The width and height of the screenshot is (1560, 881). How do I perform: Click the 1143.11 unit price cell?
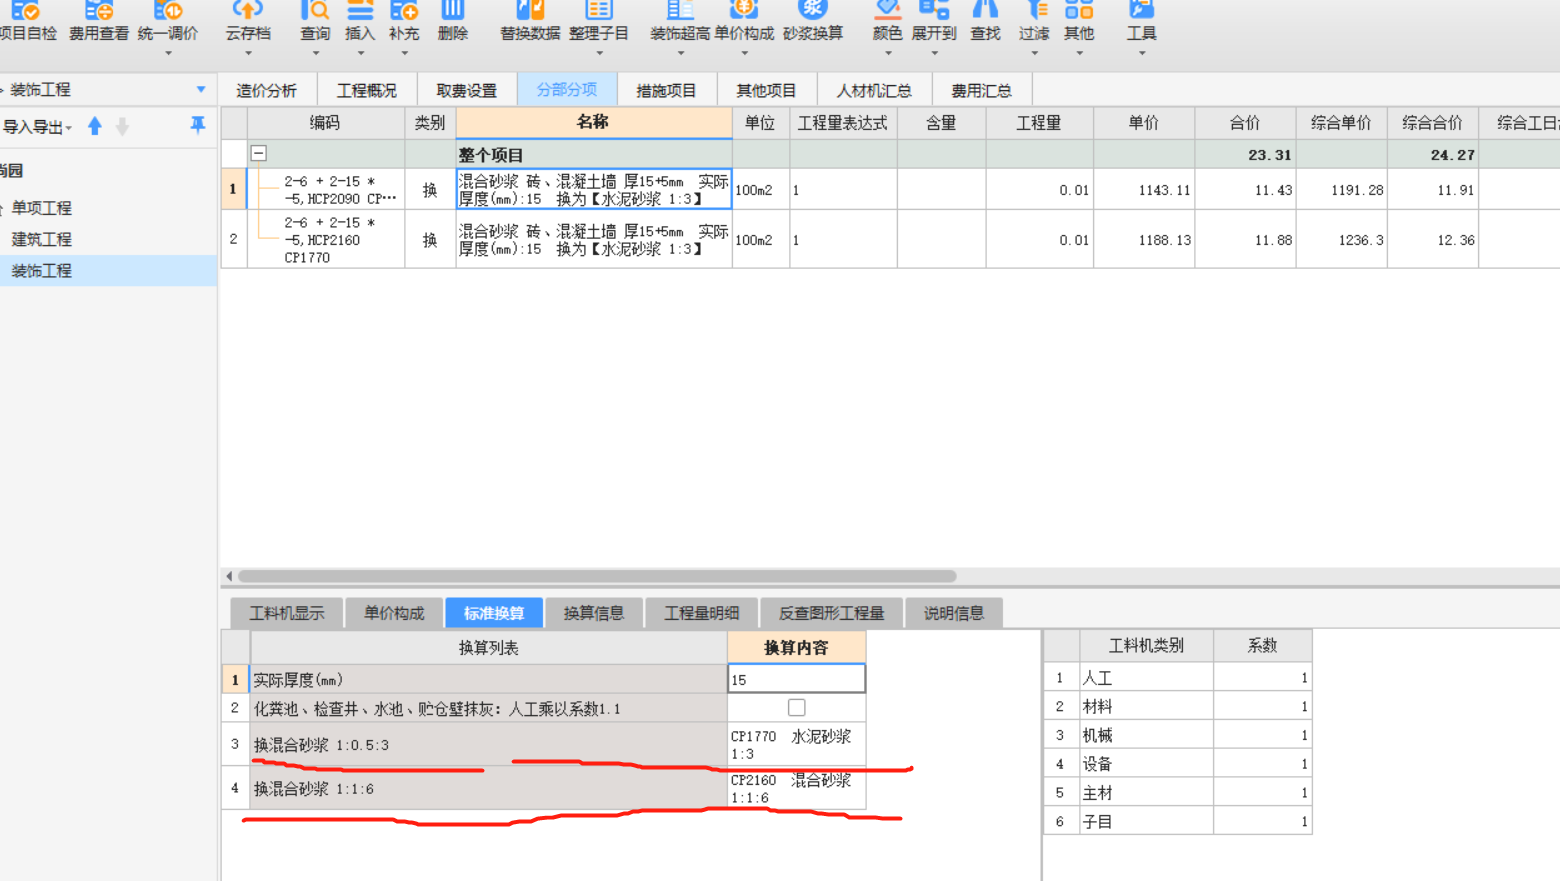tap(1144, 190)
